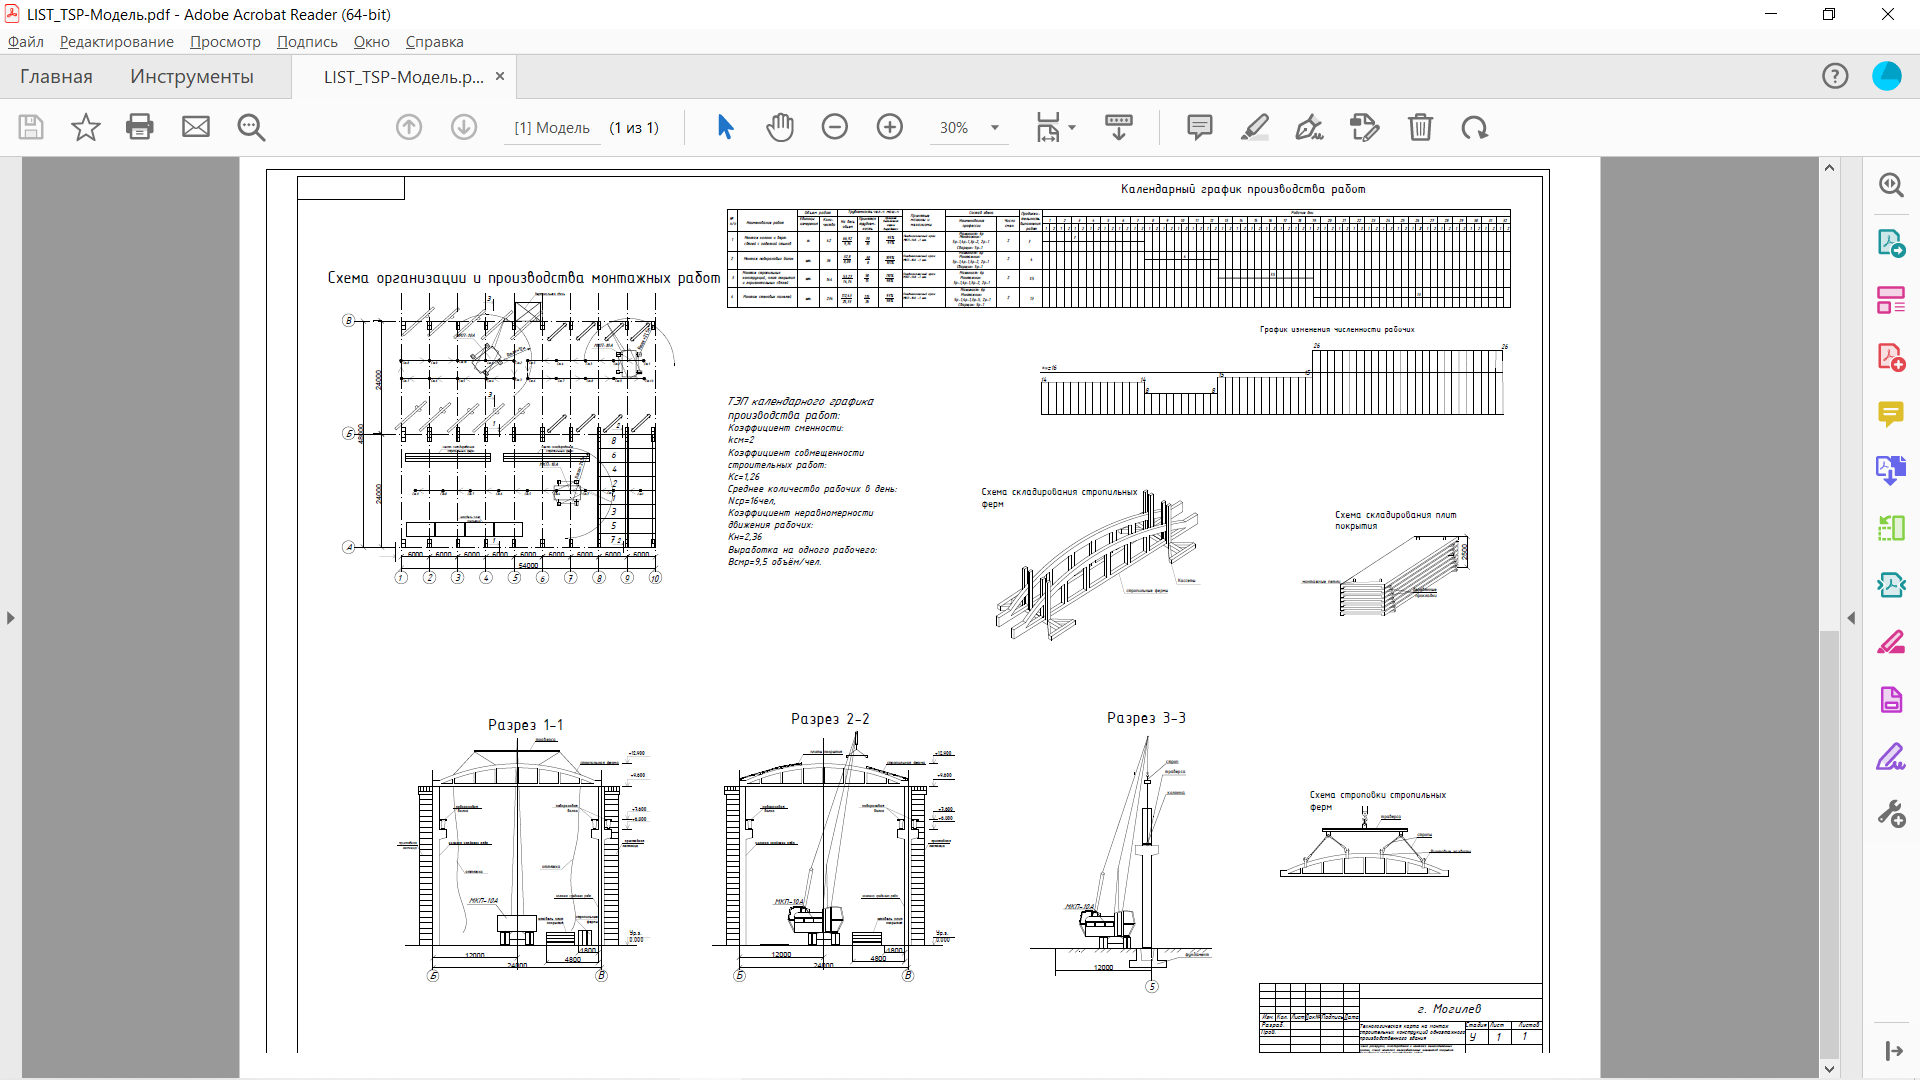Close the LIST_TSP-Модель document tab
This screenshot has height=1080, width=1920.
tap(500, 76)
